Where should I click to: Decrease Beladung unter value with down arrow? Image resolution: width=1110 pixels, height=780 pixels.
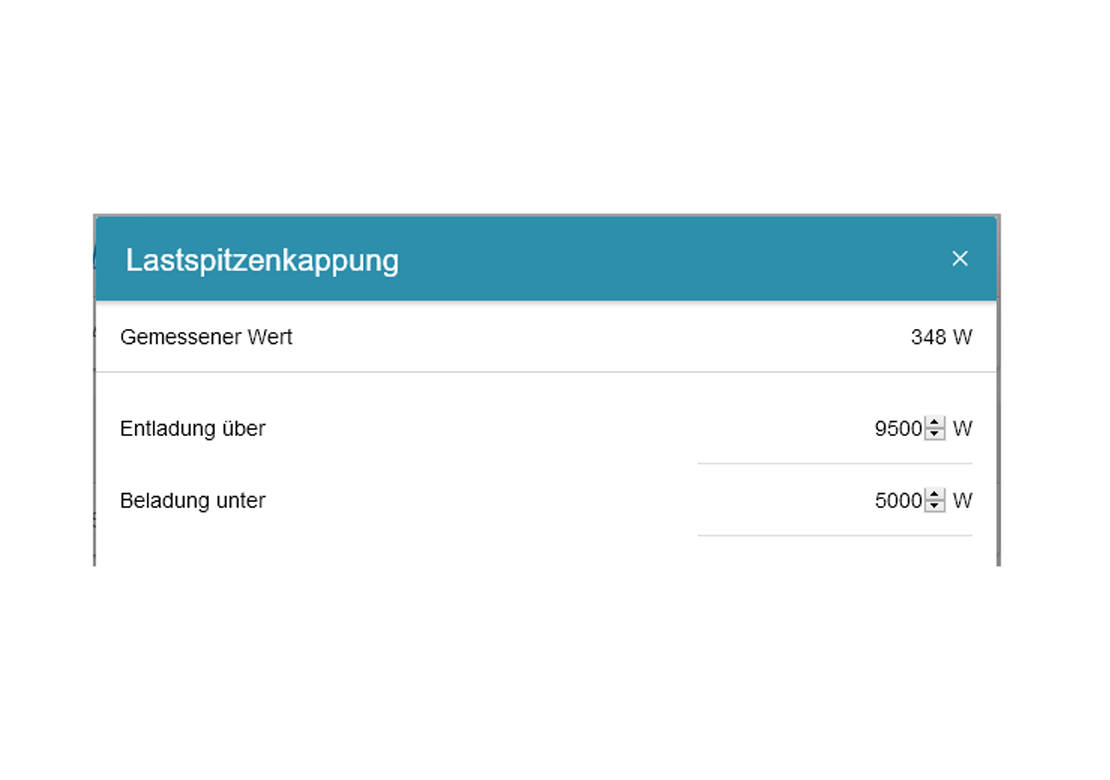935,506
